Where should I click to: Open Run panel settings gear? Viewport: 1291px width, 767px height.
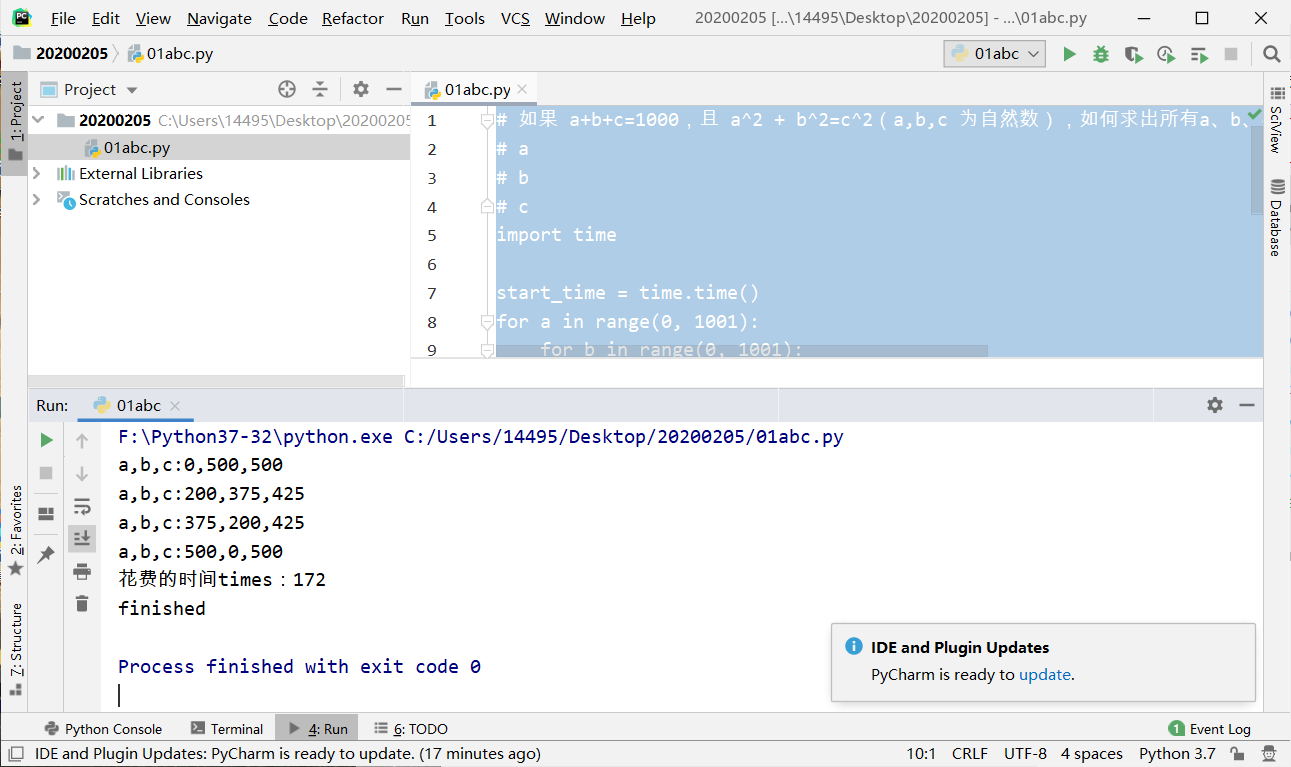pos(1215,405)
